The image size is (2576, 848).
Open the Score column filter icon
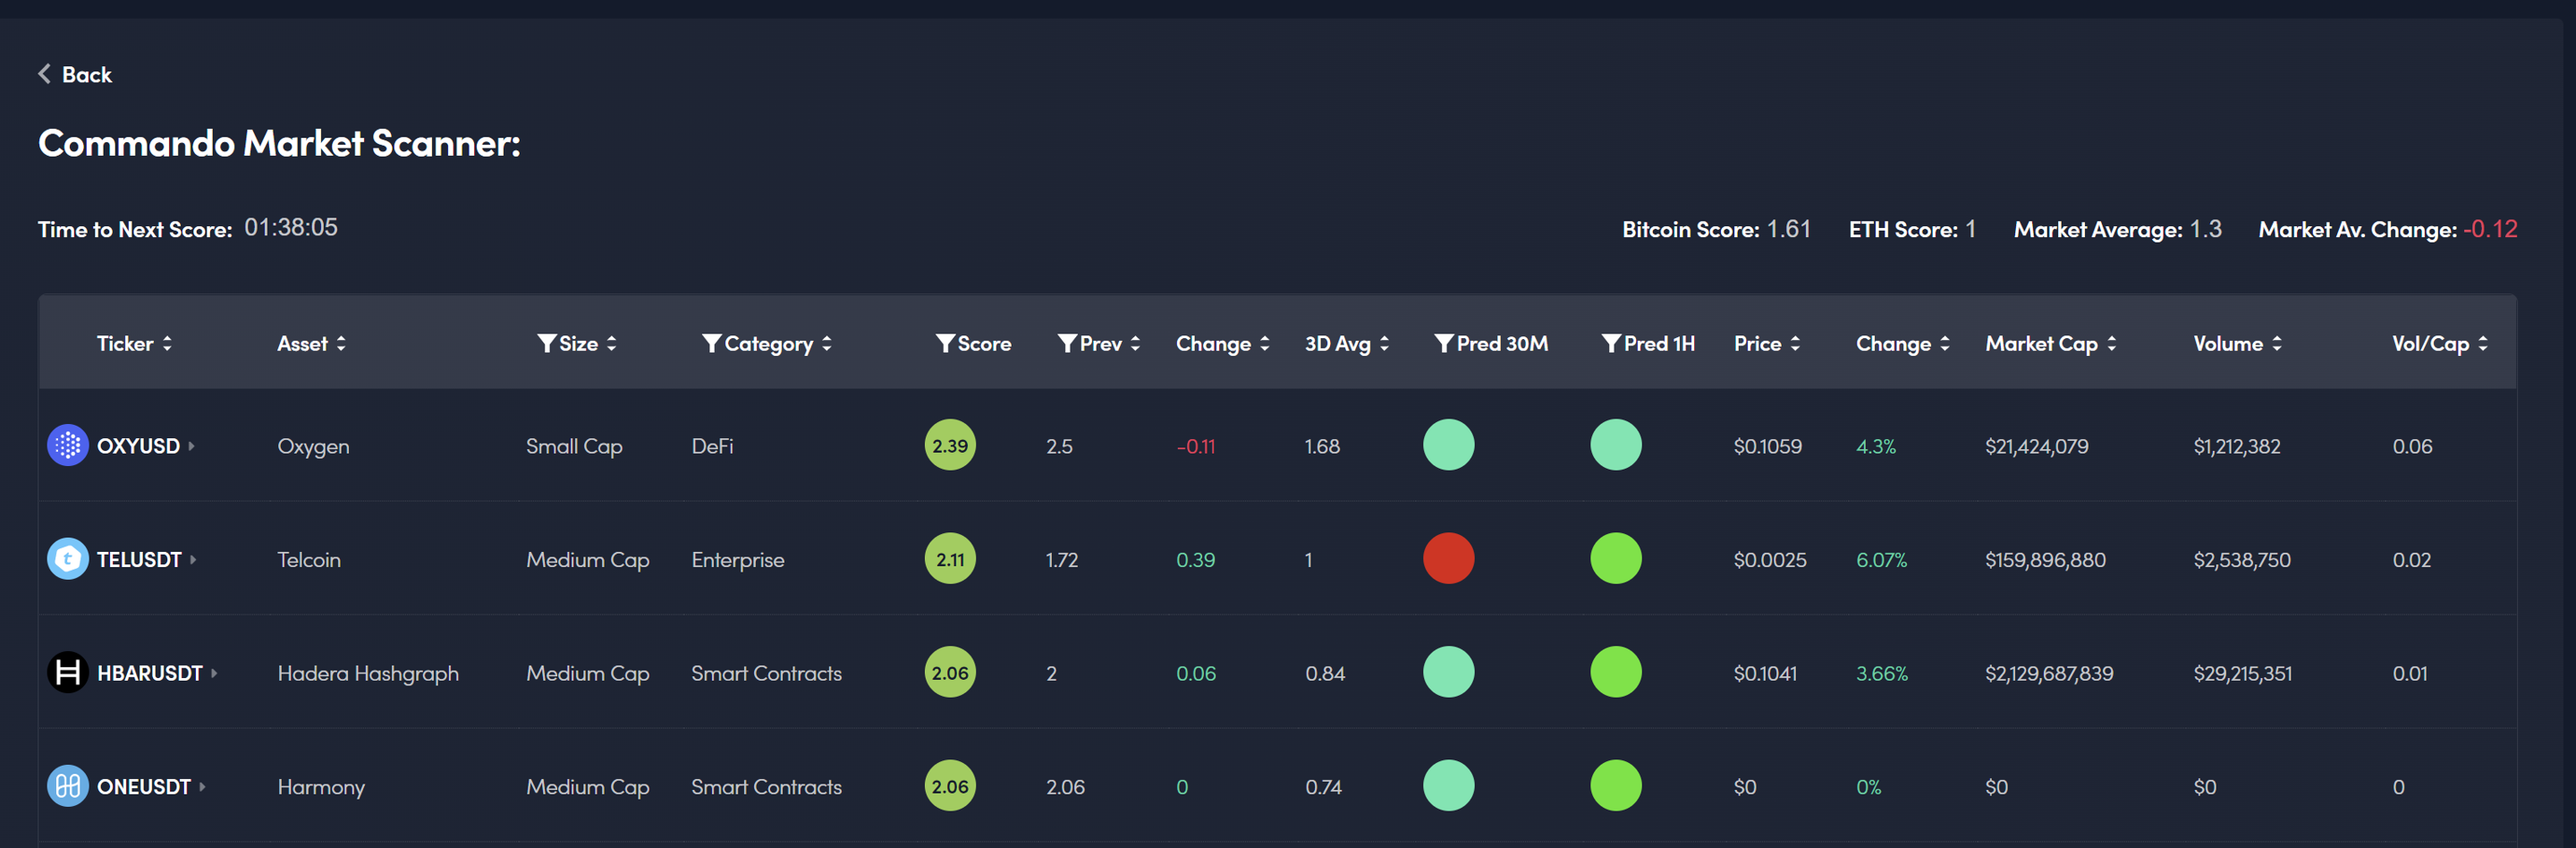pos(944,343)
